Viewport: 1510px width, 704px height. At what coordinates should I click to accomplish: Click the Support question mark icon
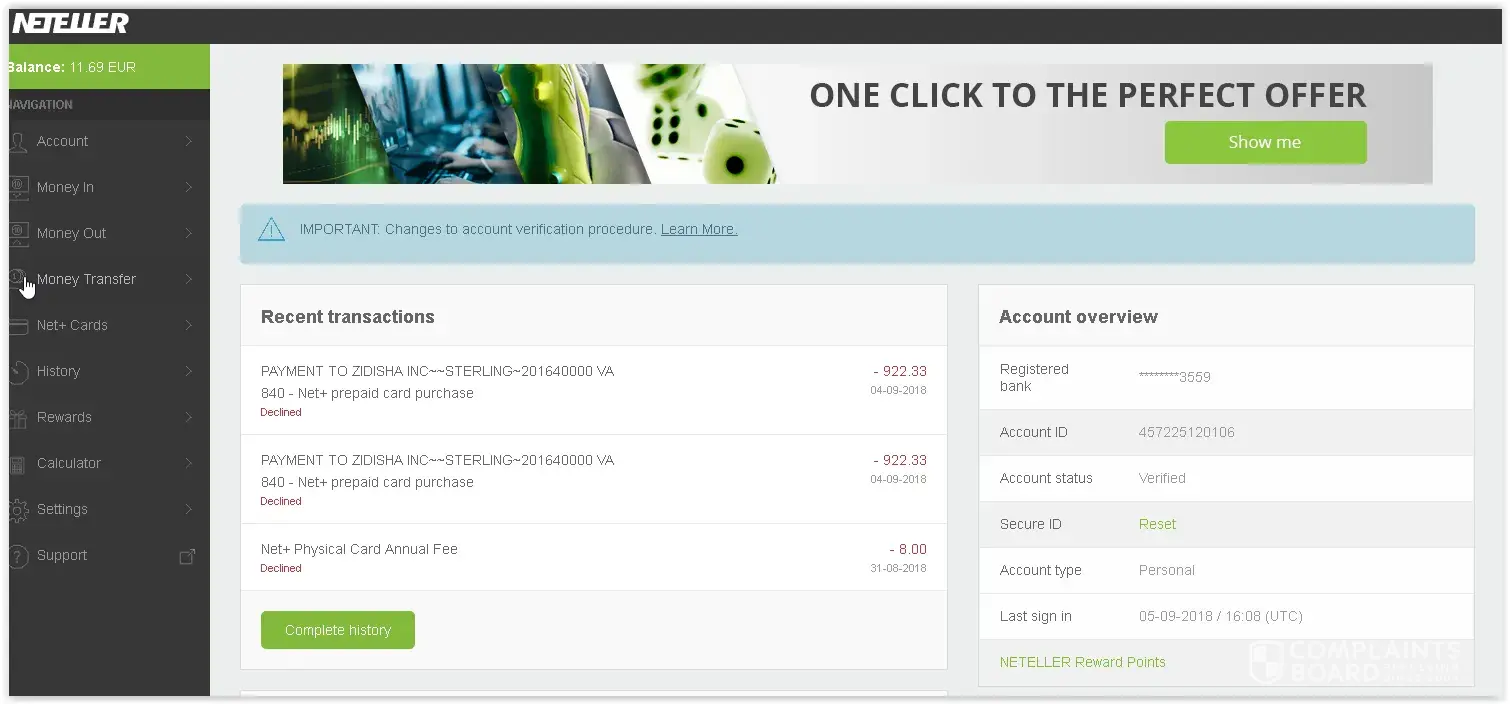pos(18,555)
